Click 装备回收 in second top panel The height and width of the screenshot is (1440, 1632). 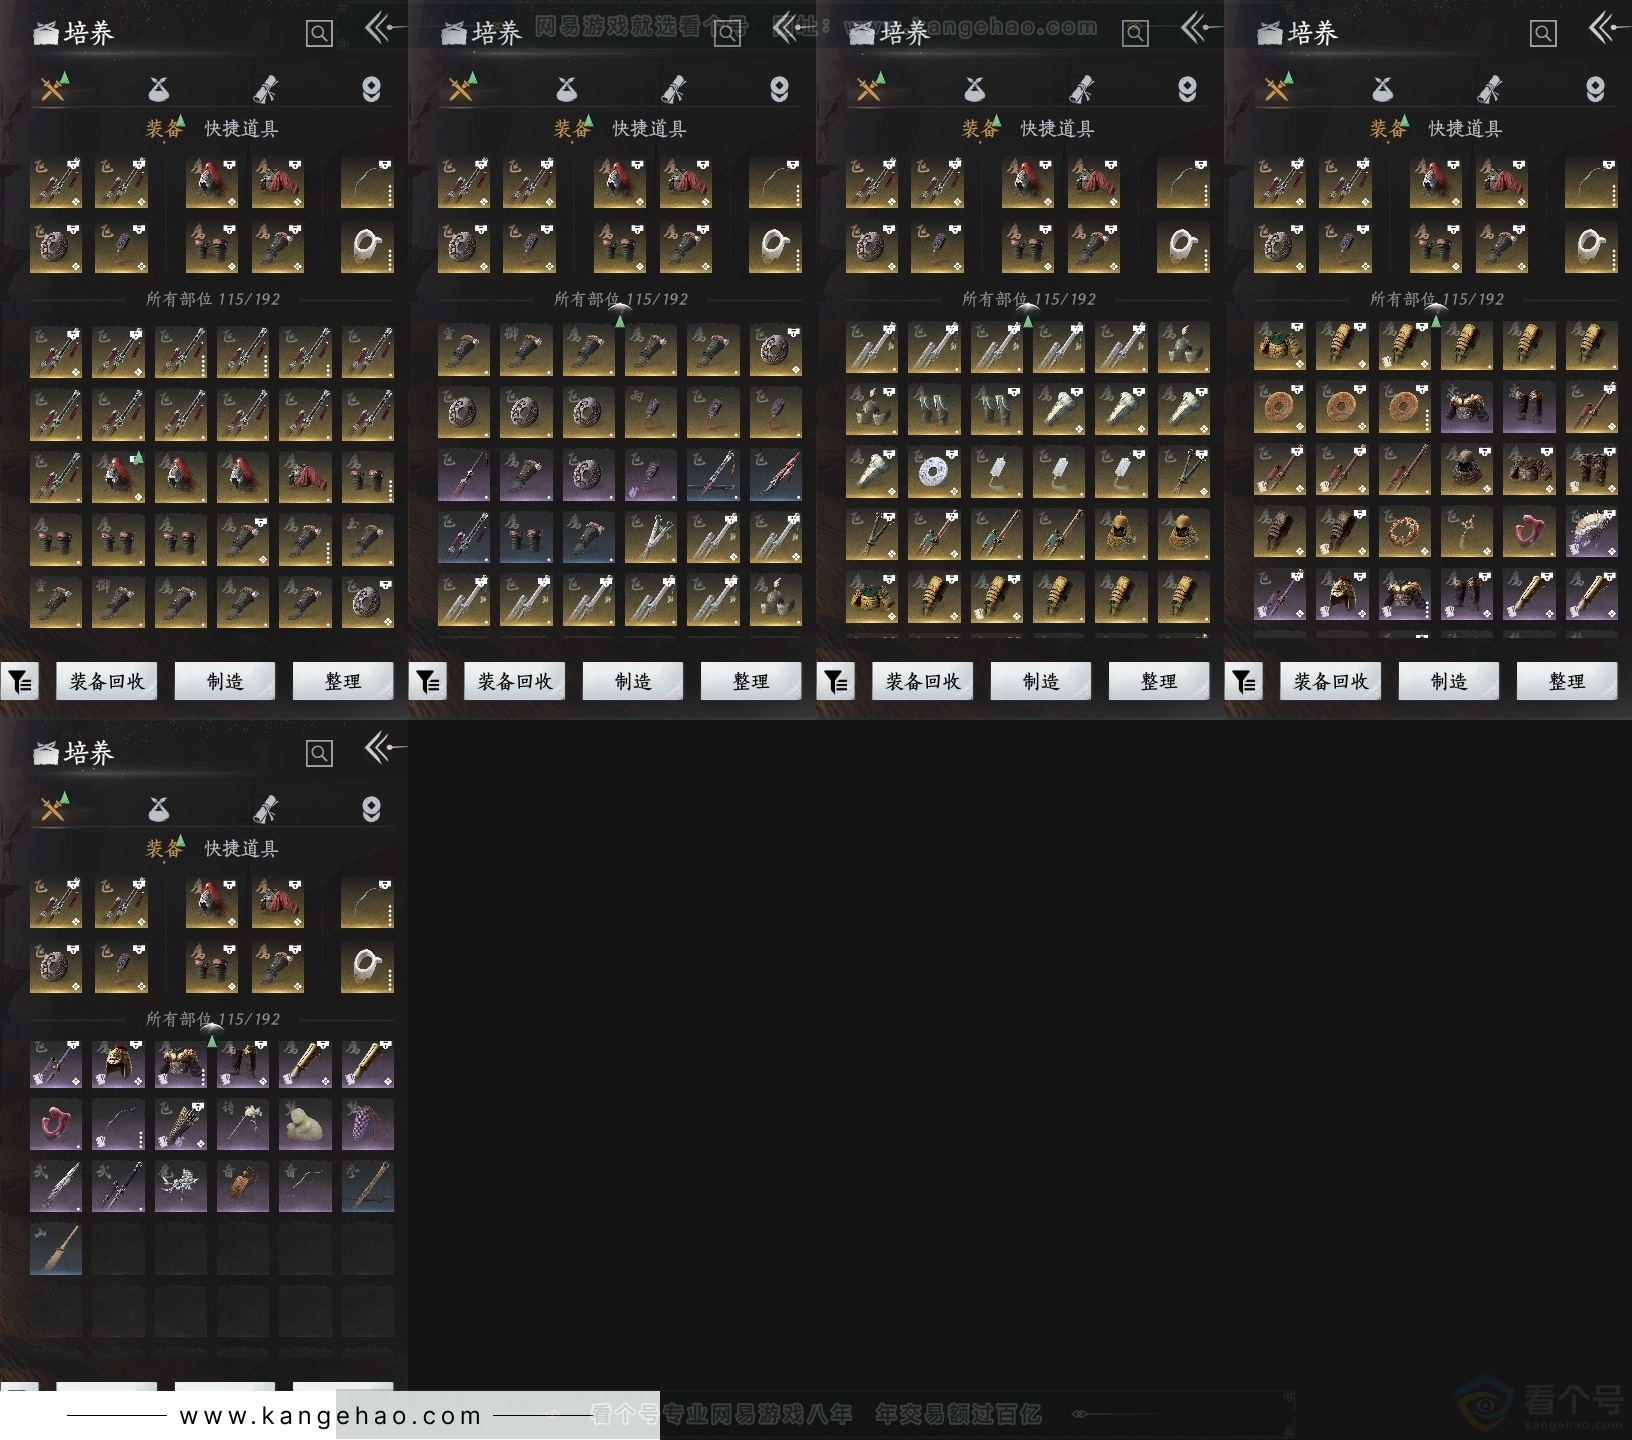point(515,682)
